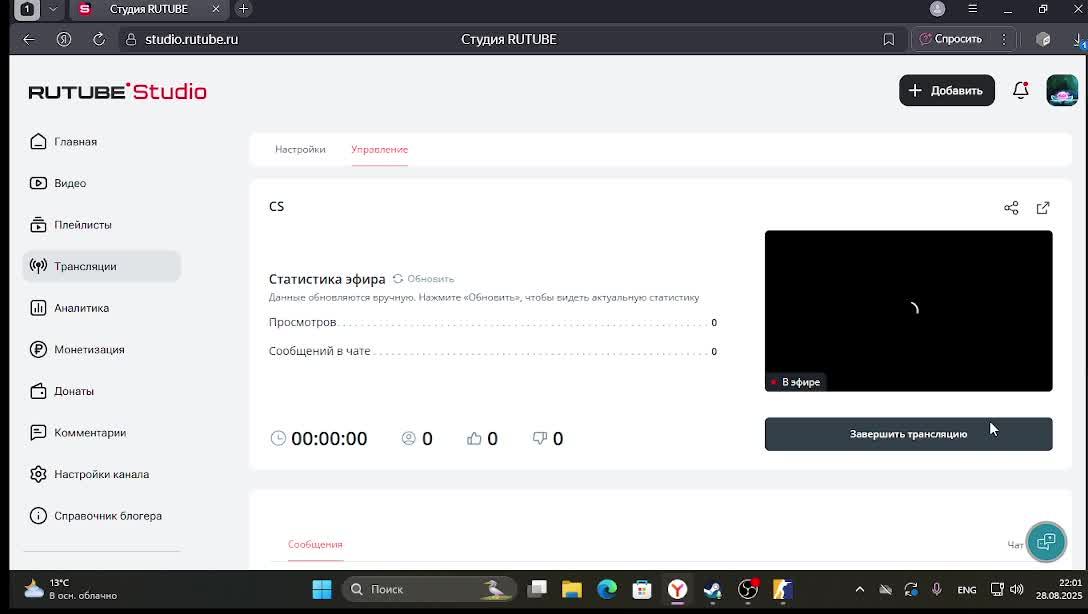This screenshot has width=1088, height=614.
Task: Click the studio.rutube.ru address bar
Action: coord(192,40)
